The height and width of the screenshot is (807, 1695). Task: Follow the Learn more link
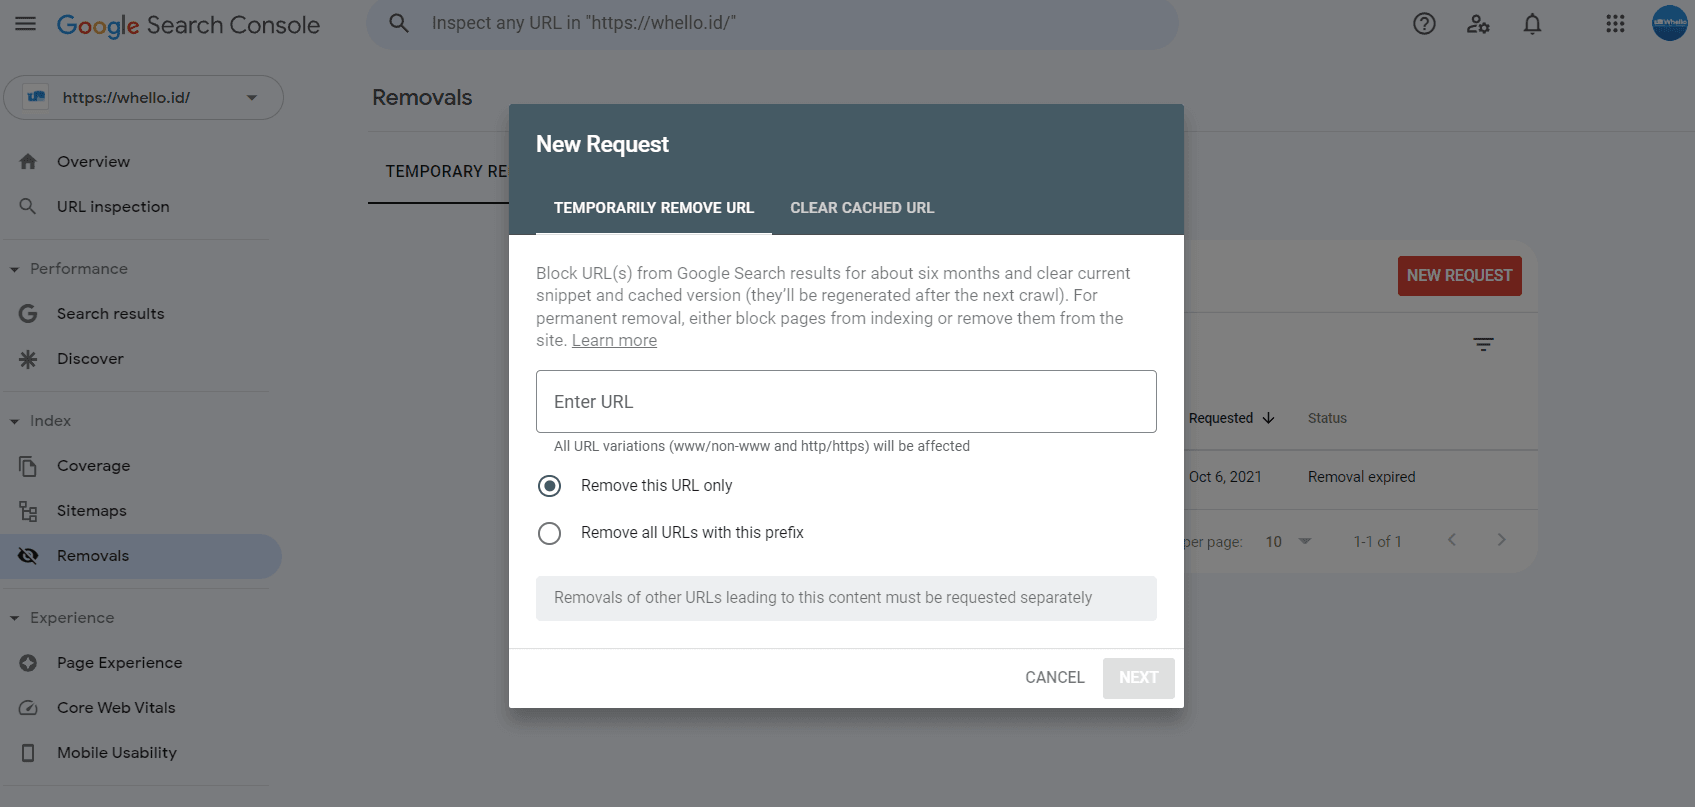tap(614, 341)
